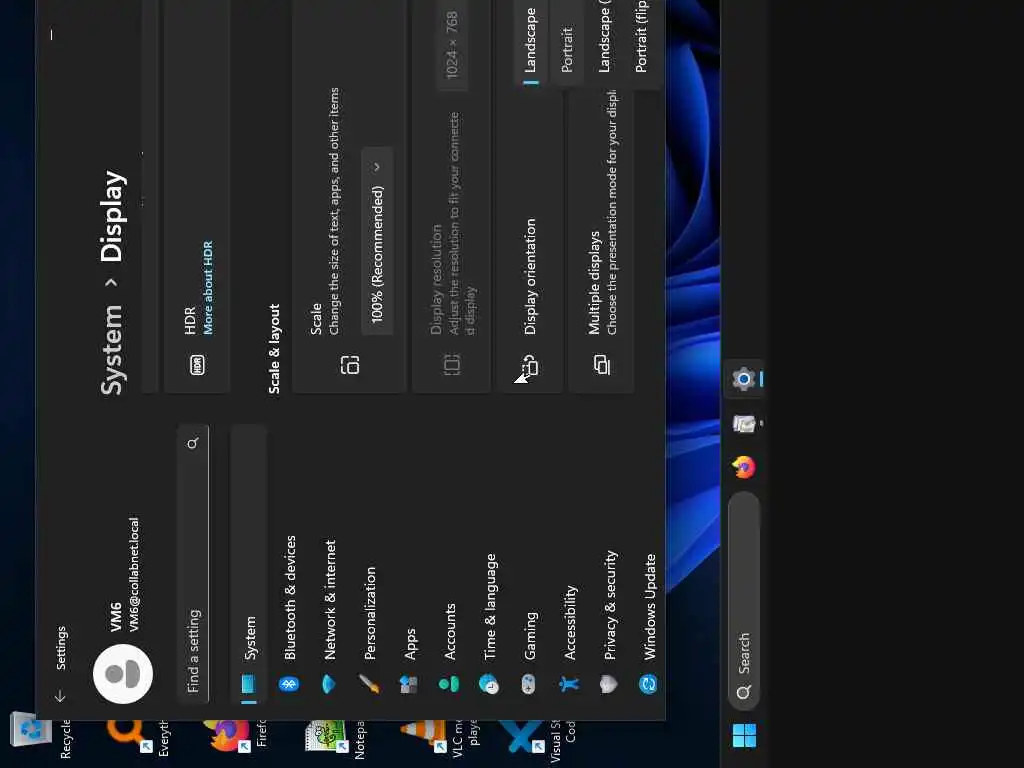Open the HDR settings card
The image size is (1024, 768).
click(x=197, y=196)
